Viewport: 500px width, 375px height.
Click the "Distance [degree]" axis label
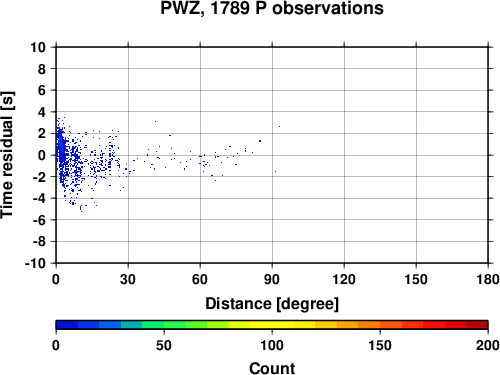click(x=272, y=304)
